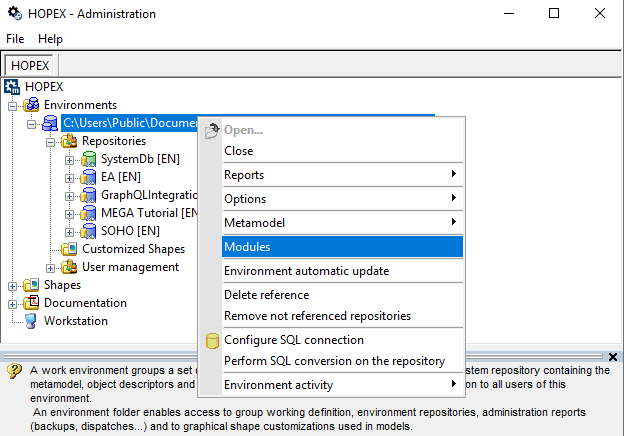The image size is (624, 436).
Task: Click the Environments folder icon
Action: [x=32, y=105]
